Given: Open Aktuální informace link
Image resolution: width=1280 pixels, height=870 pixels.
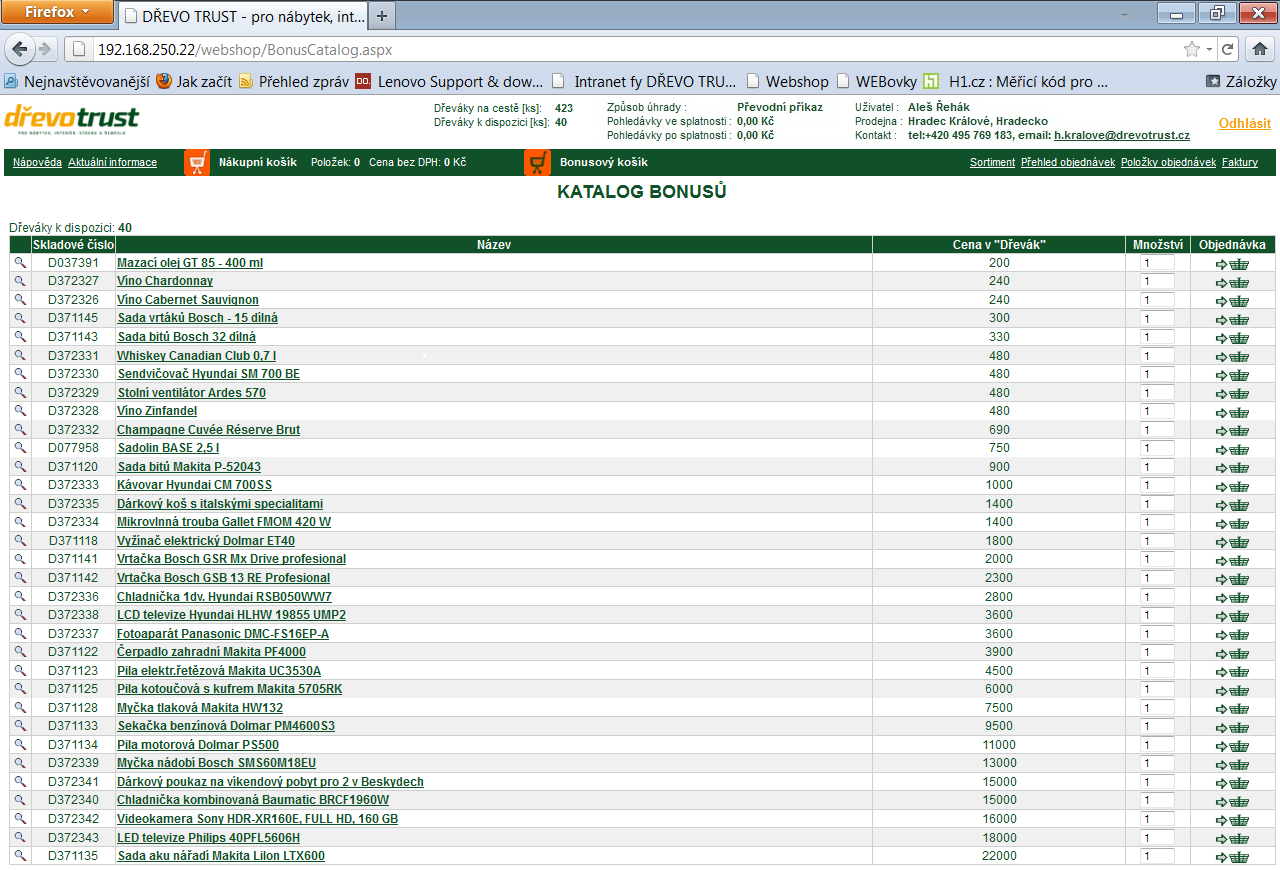Looking at the screenshot, I should point(112,162).
